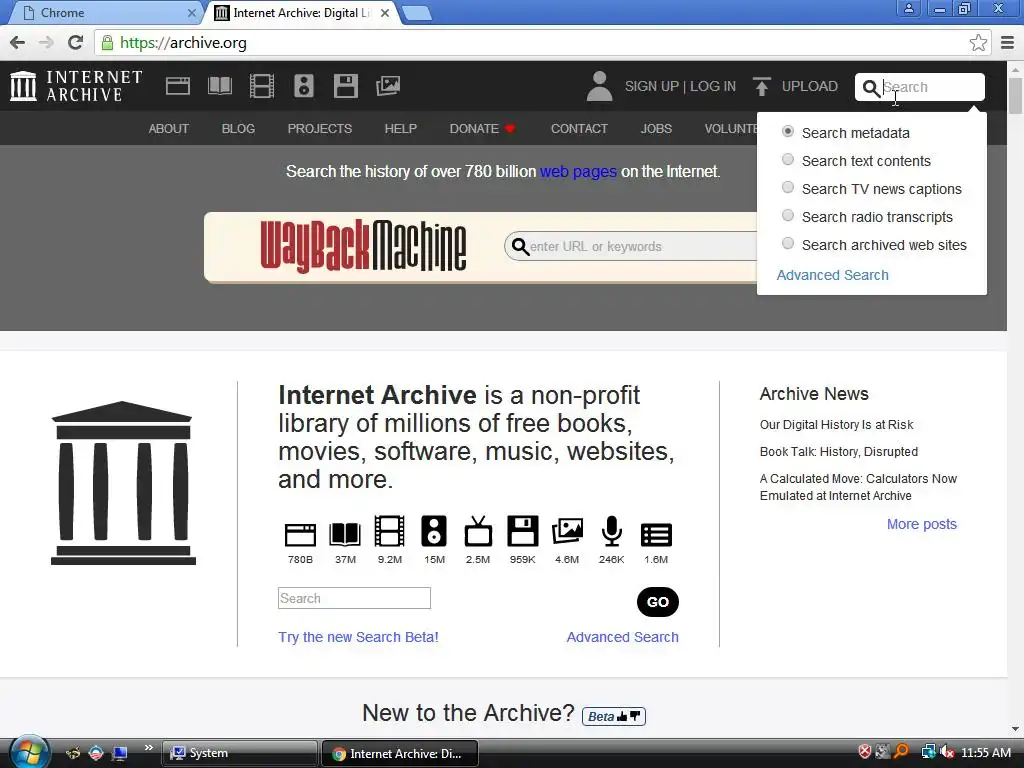This screenshot has width=1024, height=768.
Task: Click the web icon labeled 780B
Action: 300,534
